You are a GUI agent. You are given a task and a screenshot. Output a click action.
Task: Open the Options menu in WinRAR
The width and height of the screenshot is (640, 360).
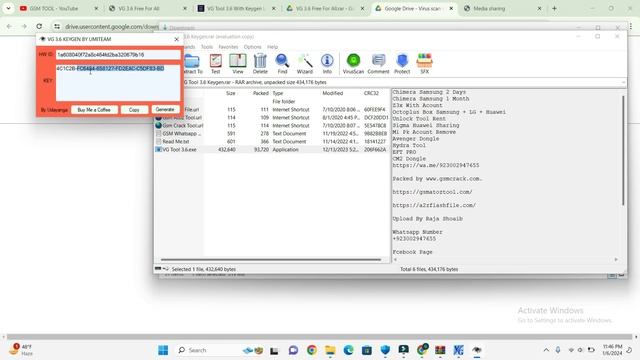pyautogui.click(x=252, y=47)
